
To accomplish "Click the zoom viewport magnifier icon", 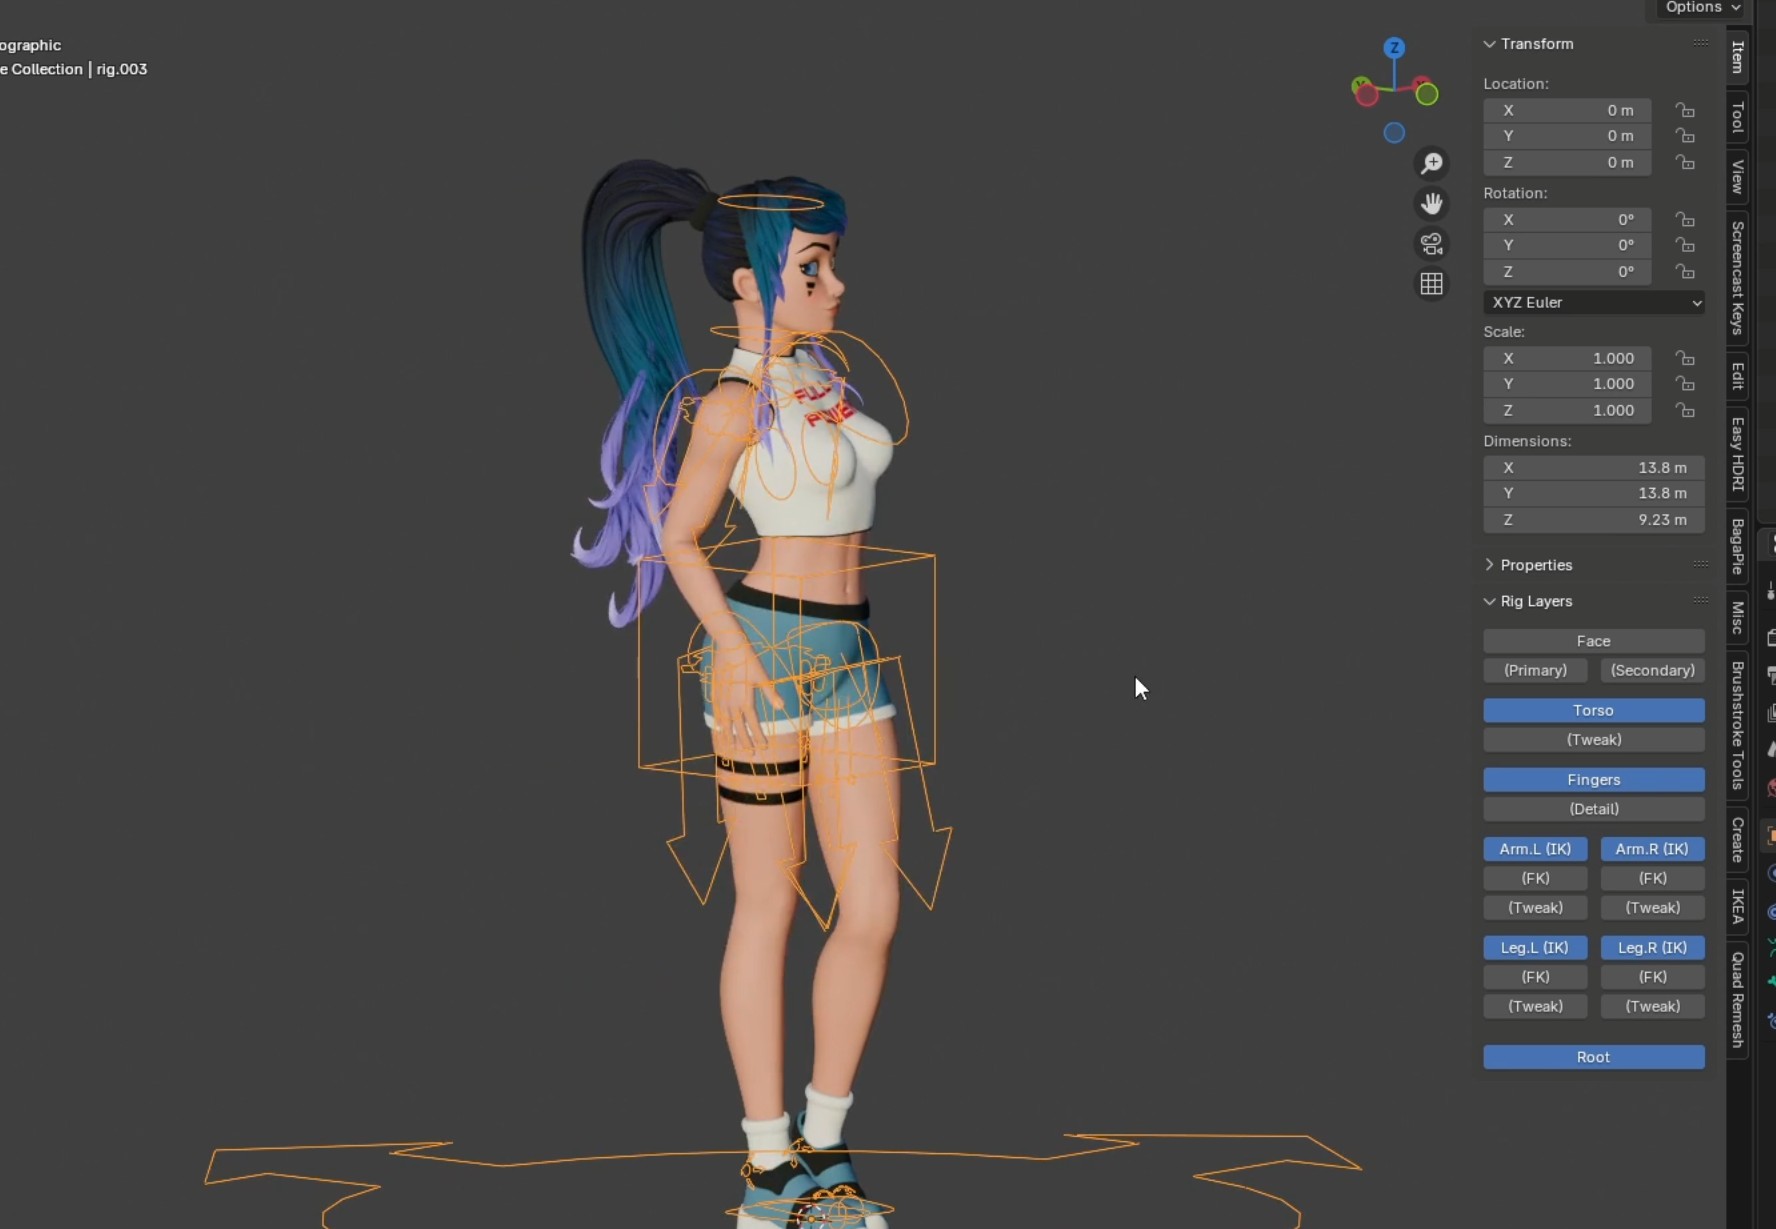I will (x=1432, y=163).
